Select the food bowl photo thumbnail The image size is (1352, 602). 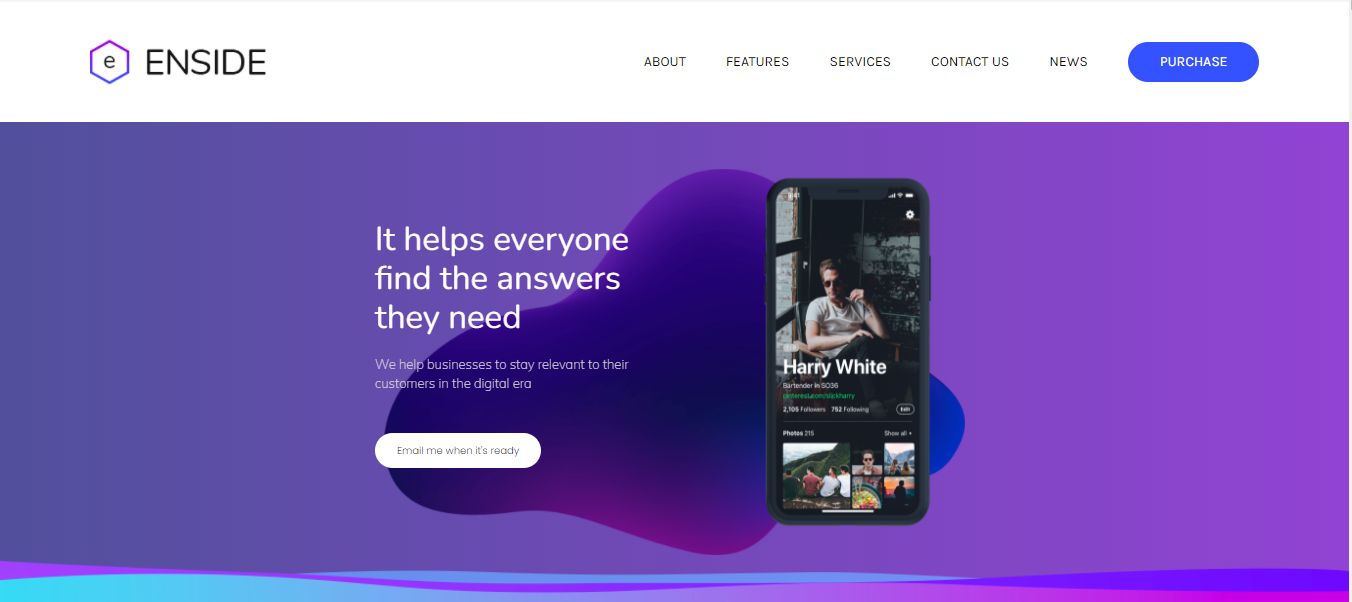[867, 492]
